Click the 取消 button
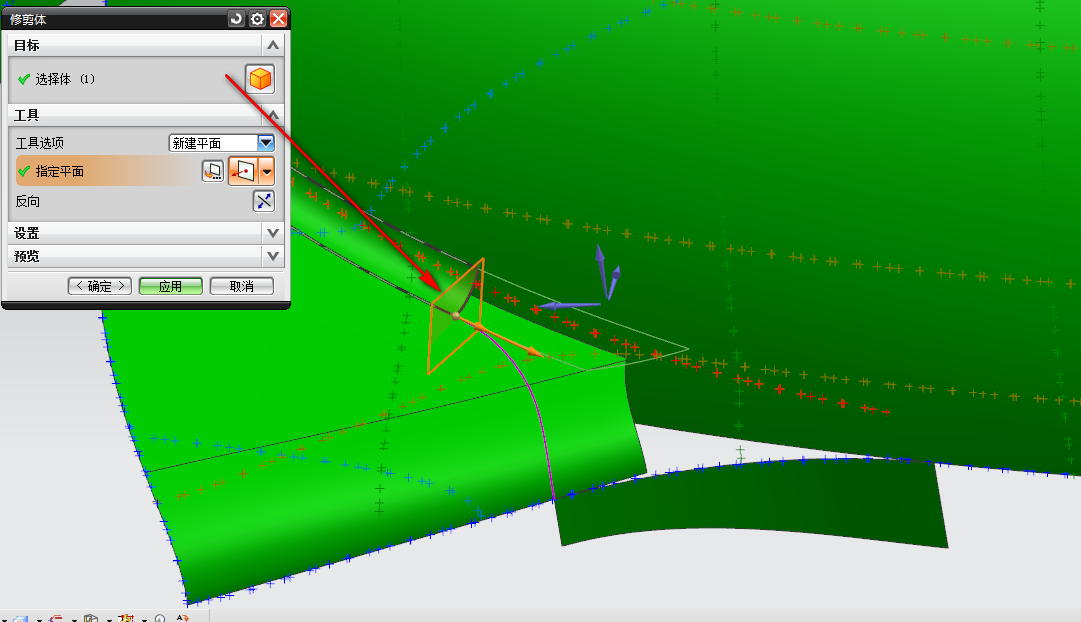1081x622 pixels. [x=241, y=286]
